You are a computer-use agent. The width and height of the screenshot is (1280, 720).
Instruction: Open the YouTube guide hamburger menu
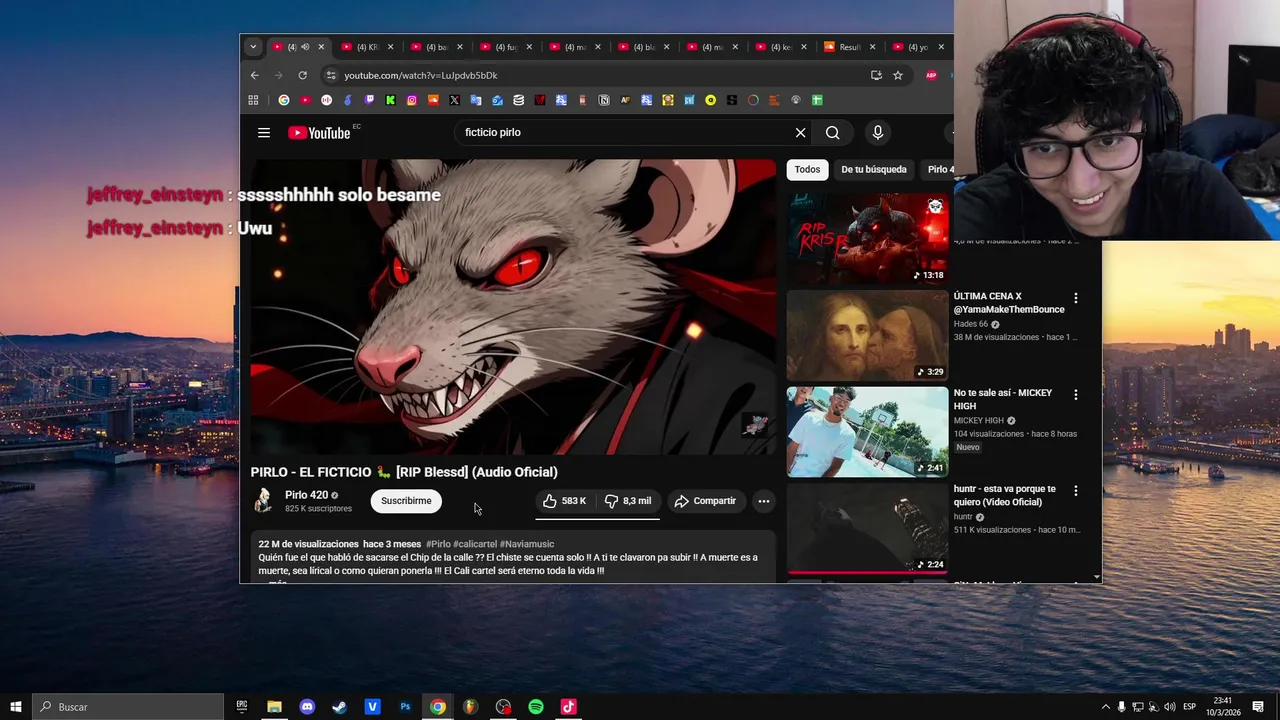[264, 133]
